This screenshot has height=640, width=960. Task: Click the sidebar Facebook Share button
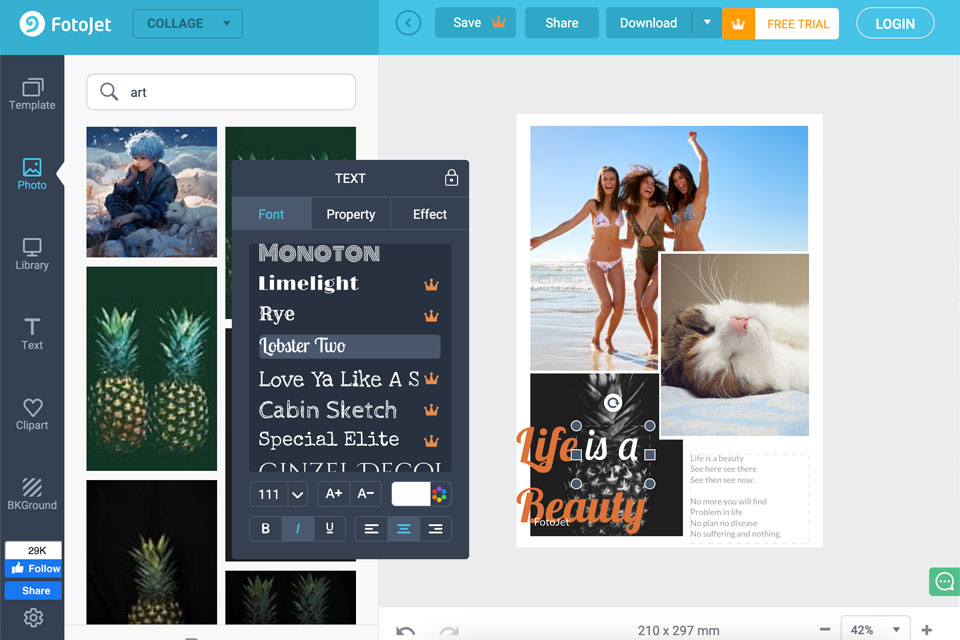(x=34, y=590)
